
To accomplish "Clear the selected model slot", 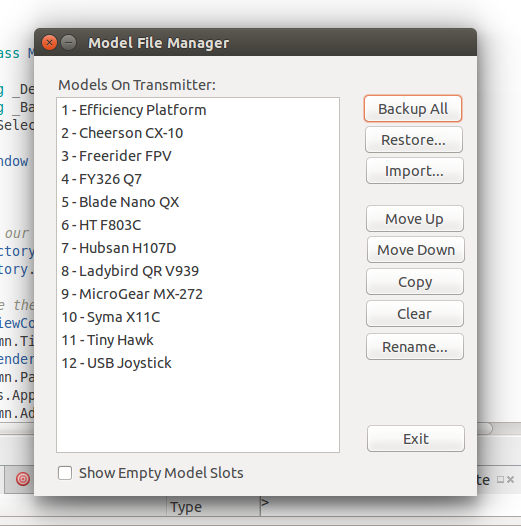I will click(415, 314).
